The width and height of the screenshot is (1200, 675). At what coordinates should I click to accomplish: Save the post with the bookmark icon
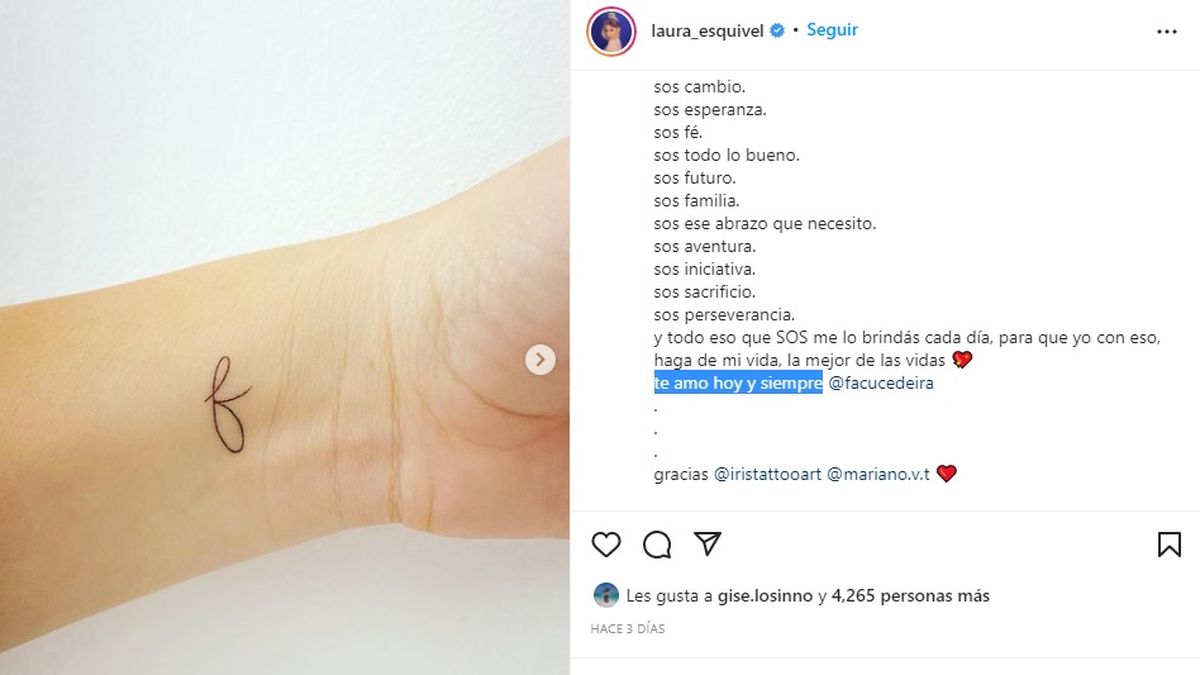click(x=1169, y=544)
